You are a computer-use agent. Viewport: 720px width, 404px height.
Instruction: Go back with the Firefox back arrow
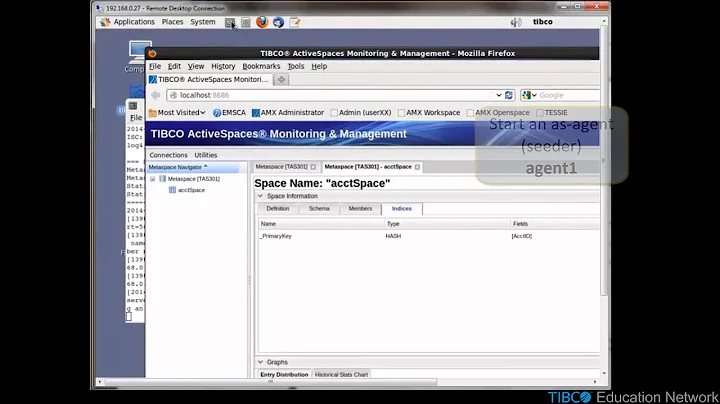(156, 95)
